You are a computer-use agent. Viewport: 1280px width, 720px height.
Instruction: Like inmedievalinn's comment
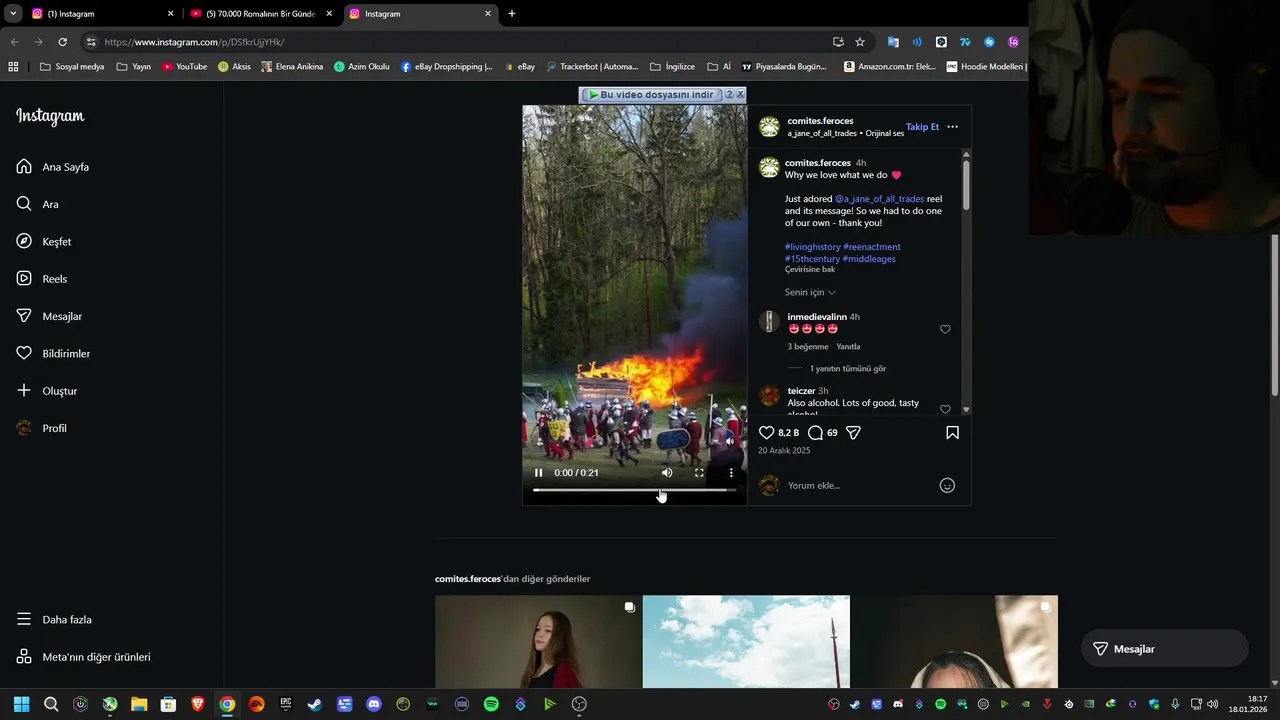click(945, 329)
